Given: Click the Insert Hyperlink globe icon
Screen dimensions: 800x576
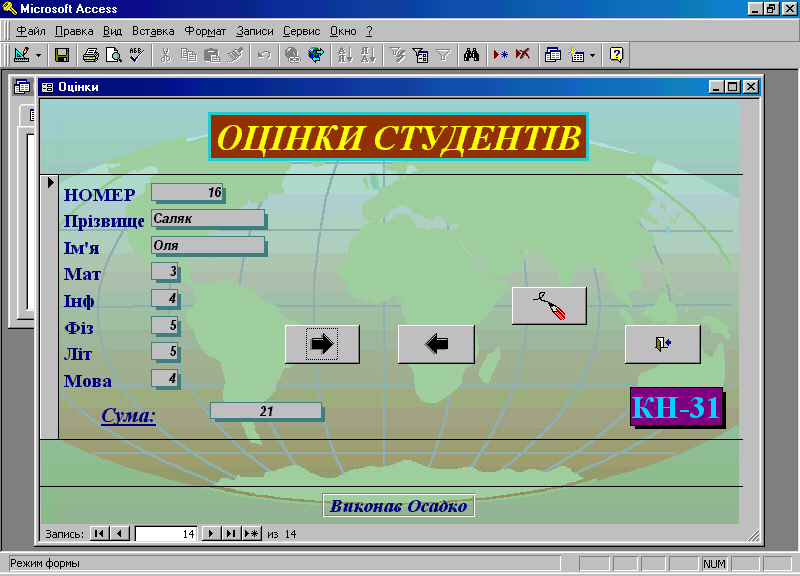Looking at the screenshot, I should (x=293, y=55).
